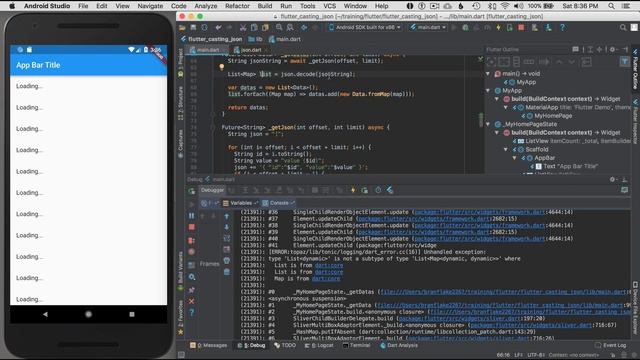This screenshot has height=360, width=640.
Task: Click the green Debug bug icon in main toolbar
Action: [465, 27]
